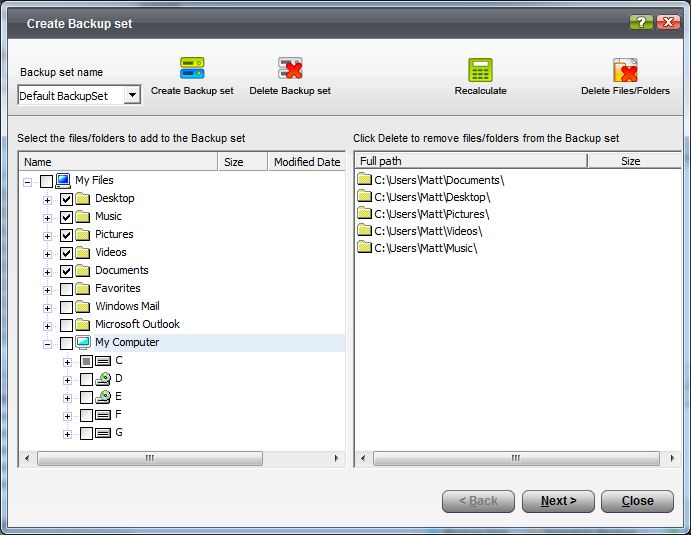Check the Windows Mail checkbox
691x535 pixels.
(66, 307)
